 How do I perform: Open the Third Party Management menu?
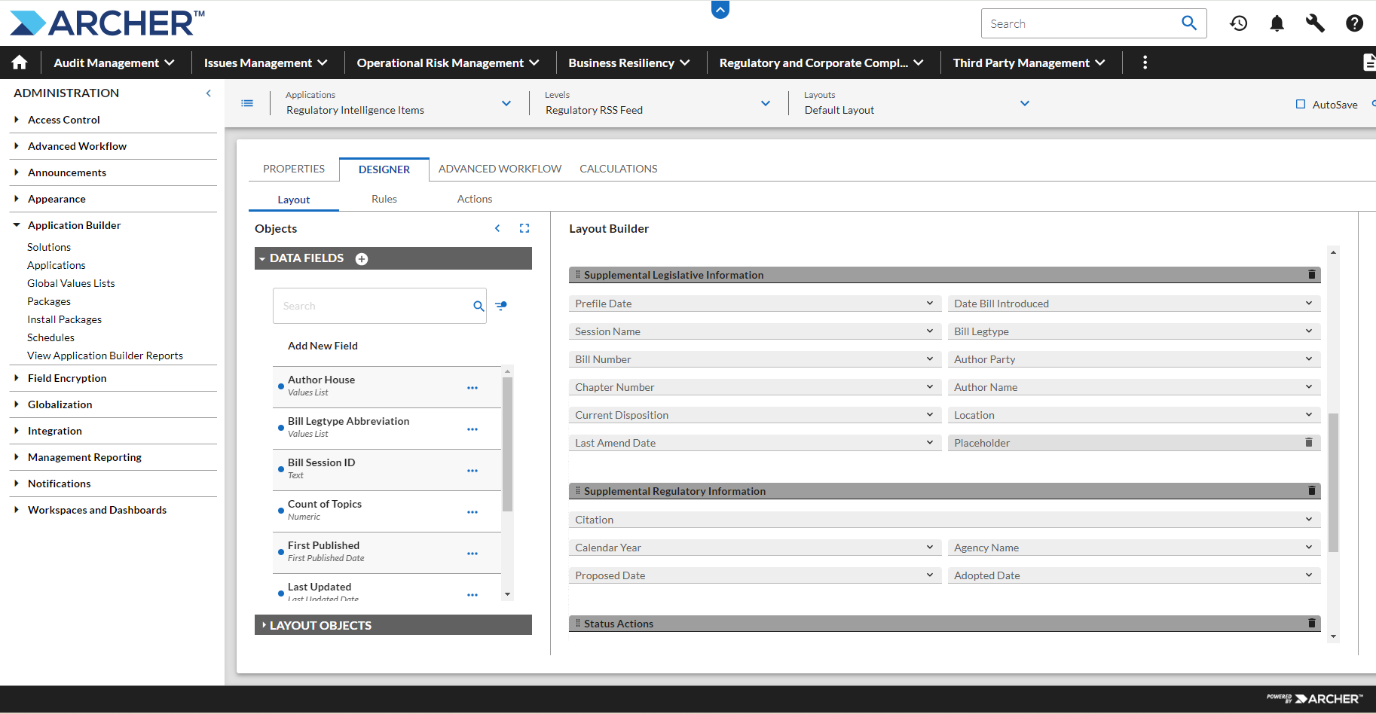1029,62
